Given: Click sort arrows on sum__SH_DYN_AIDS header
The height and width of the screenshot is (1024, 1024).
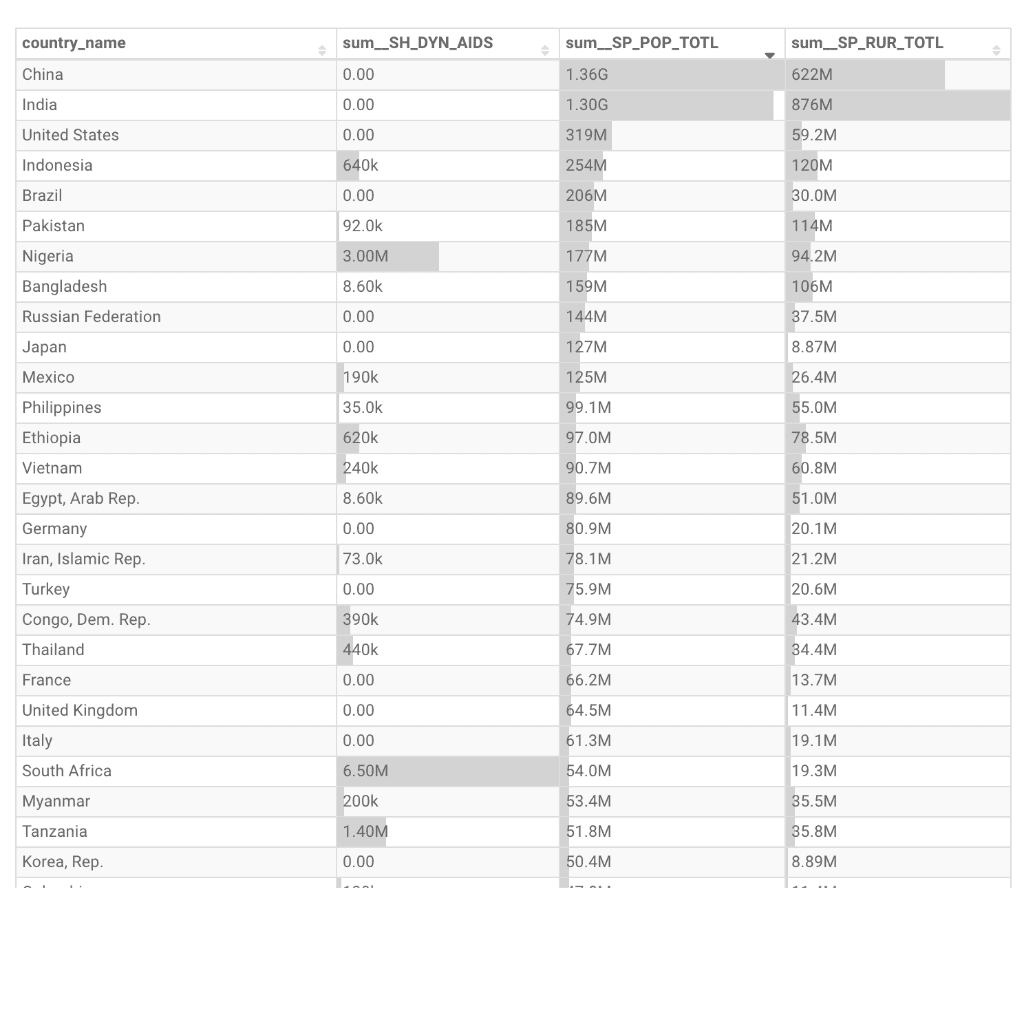Looking at the screenshot, I should pos(545,50).
